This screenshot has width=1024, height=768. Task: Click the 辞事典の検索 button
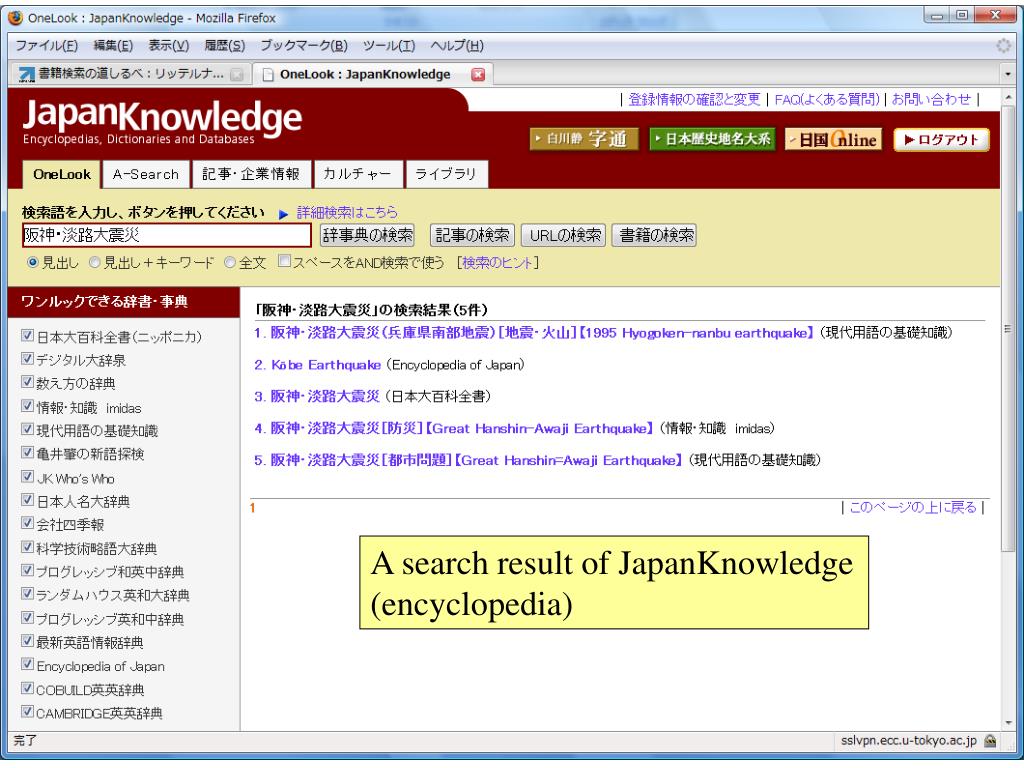click(x=368, y=235)
